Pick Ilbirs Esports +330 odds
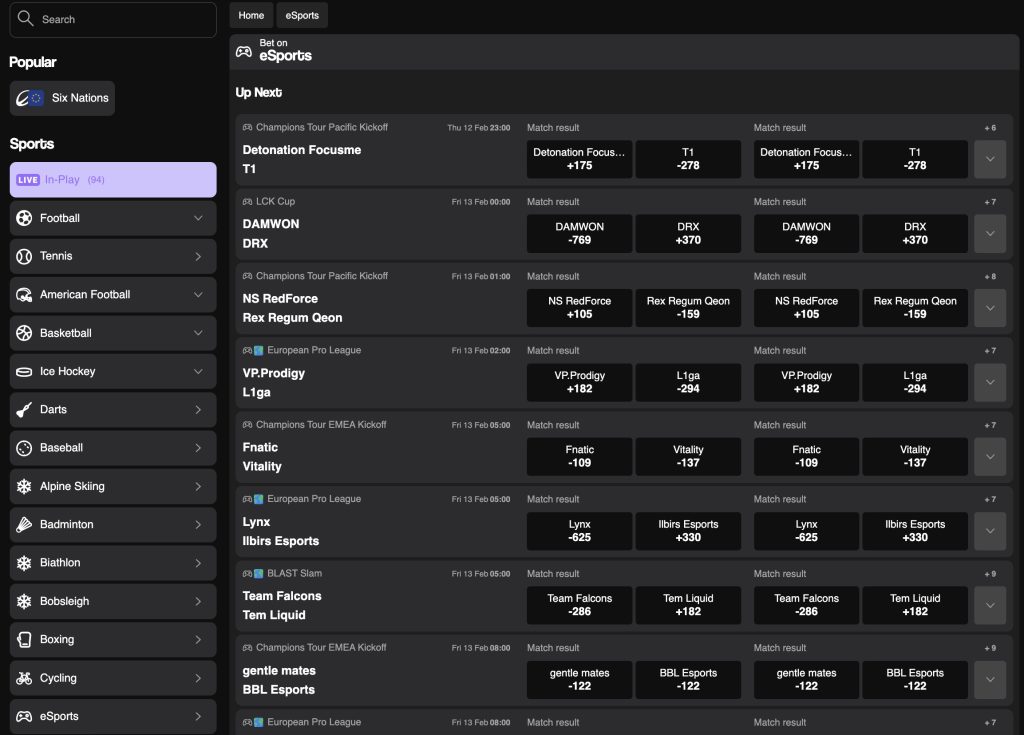 click(x=688, y=531)
